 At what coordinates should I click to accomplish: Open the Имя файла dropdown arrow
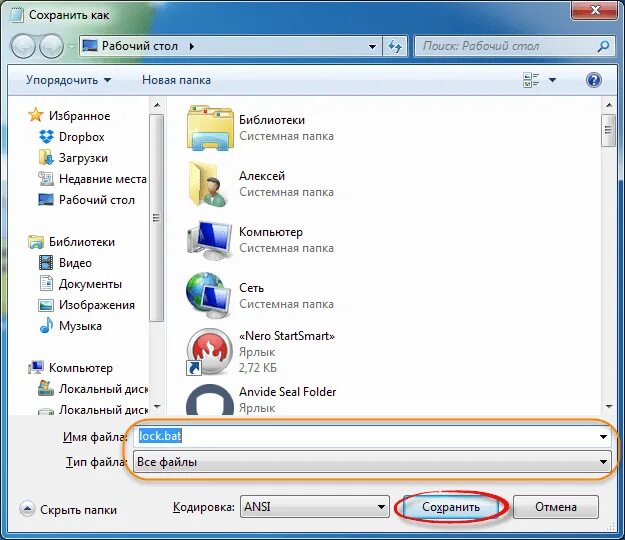point(603,437)
